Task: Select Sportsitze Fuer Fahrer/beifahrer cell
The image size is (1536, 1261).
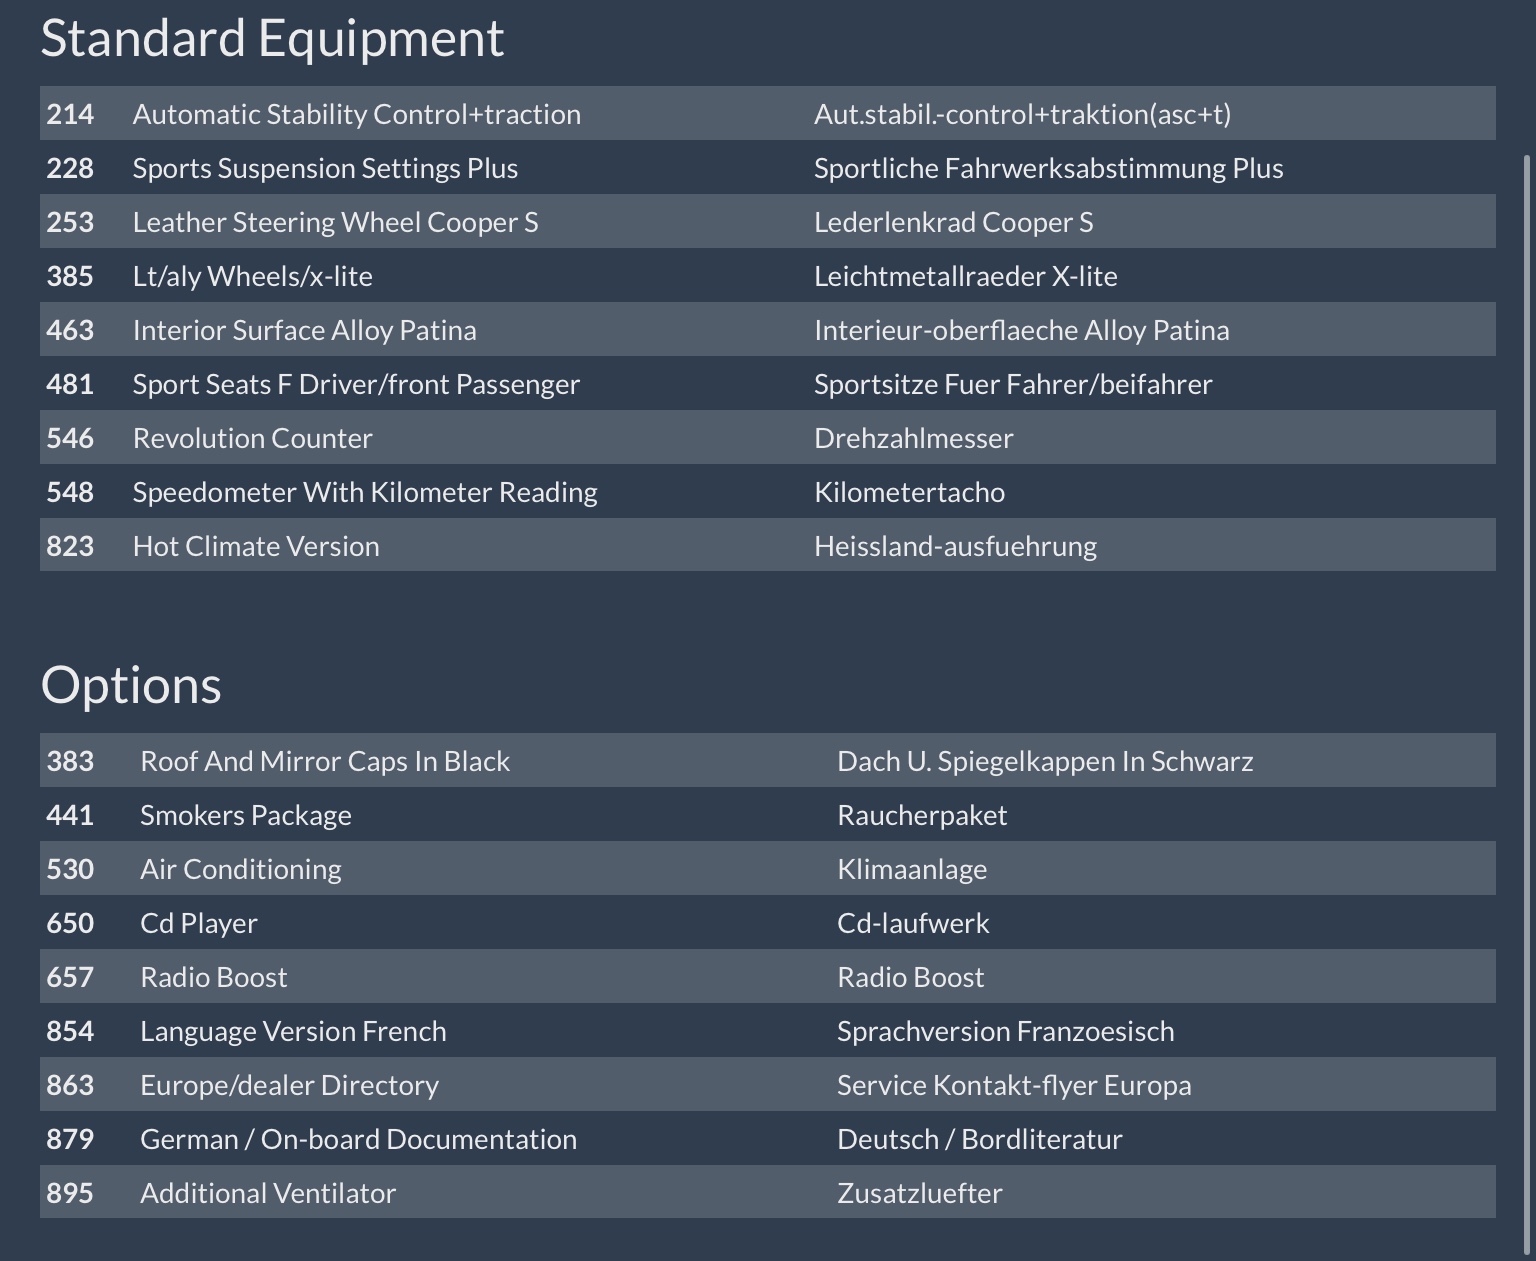Action: point(1012,384)
